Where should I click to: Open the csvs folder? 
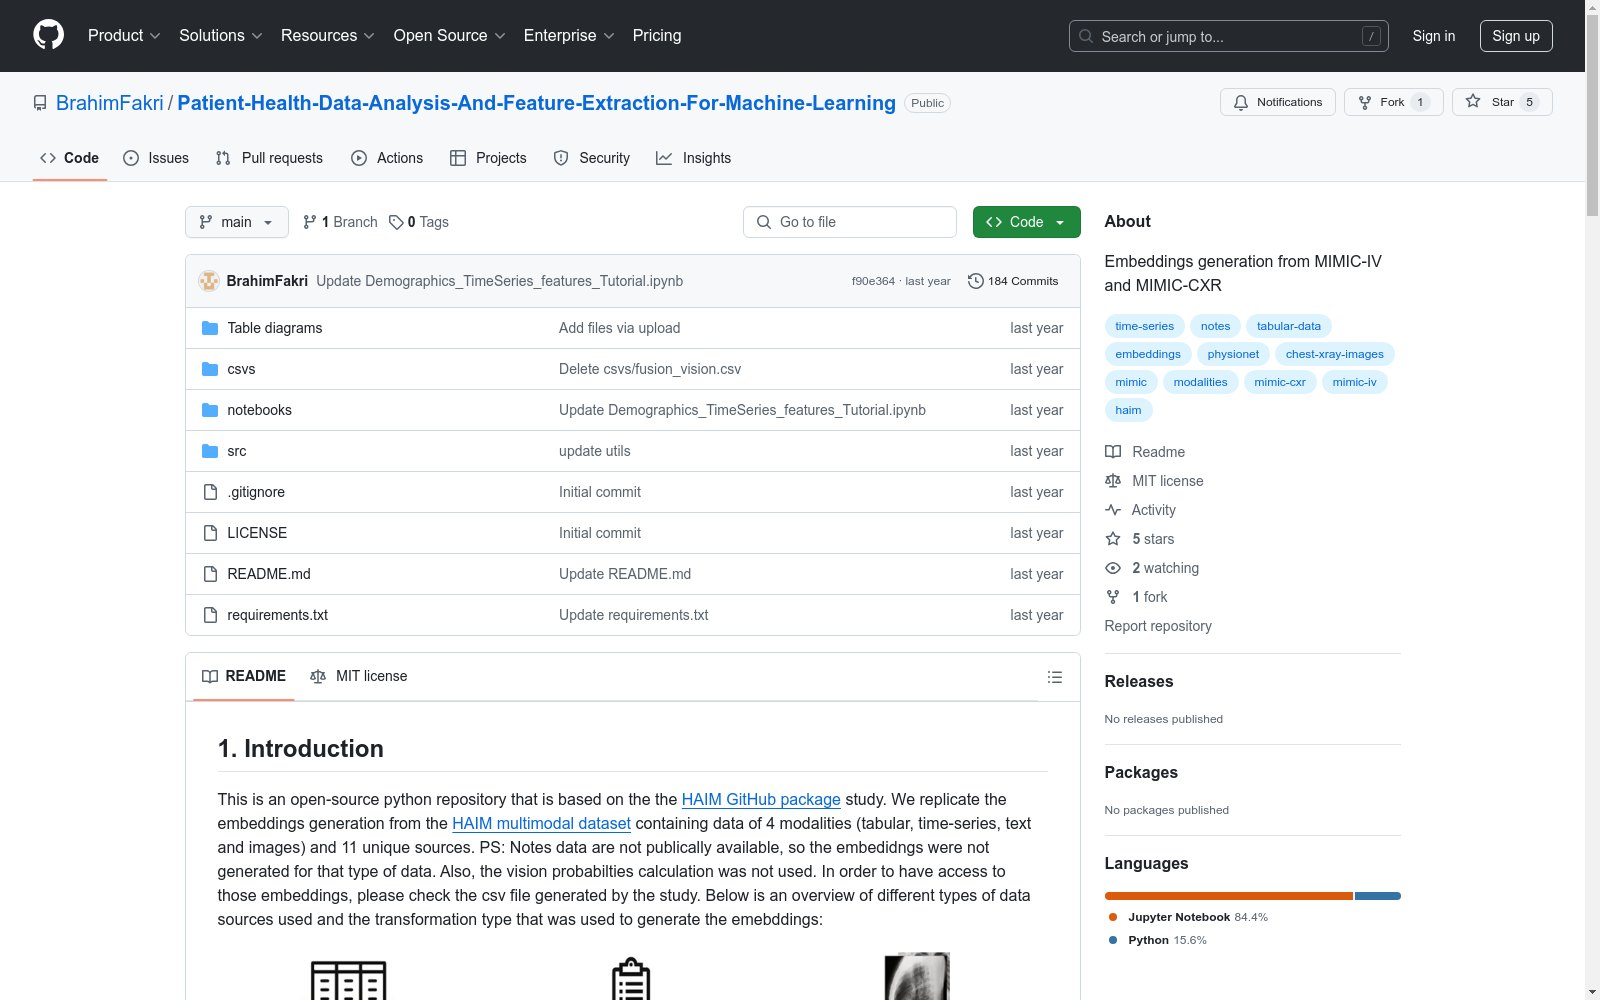tap(241, 369)
